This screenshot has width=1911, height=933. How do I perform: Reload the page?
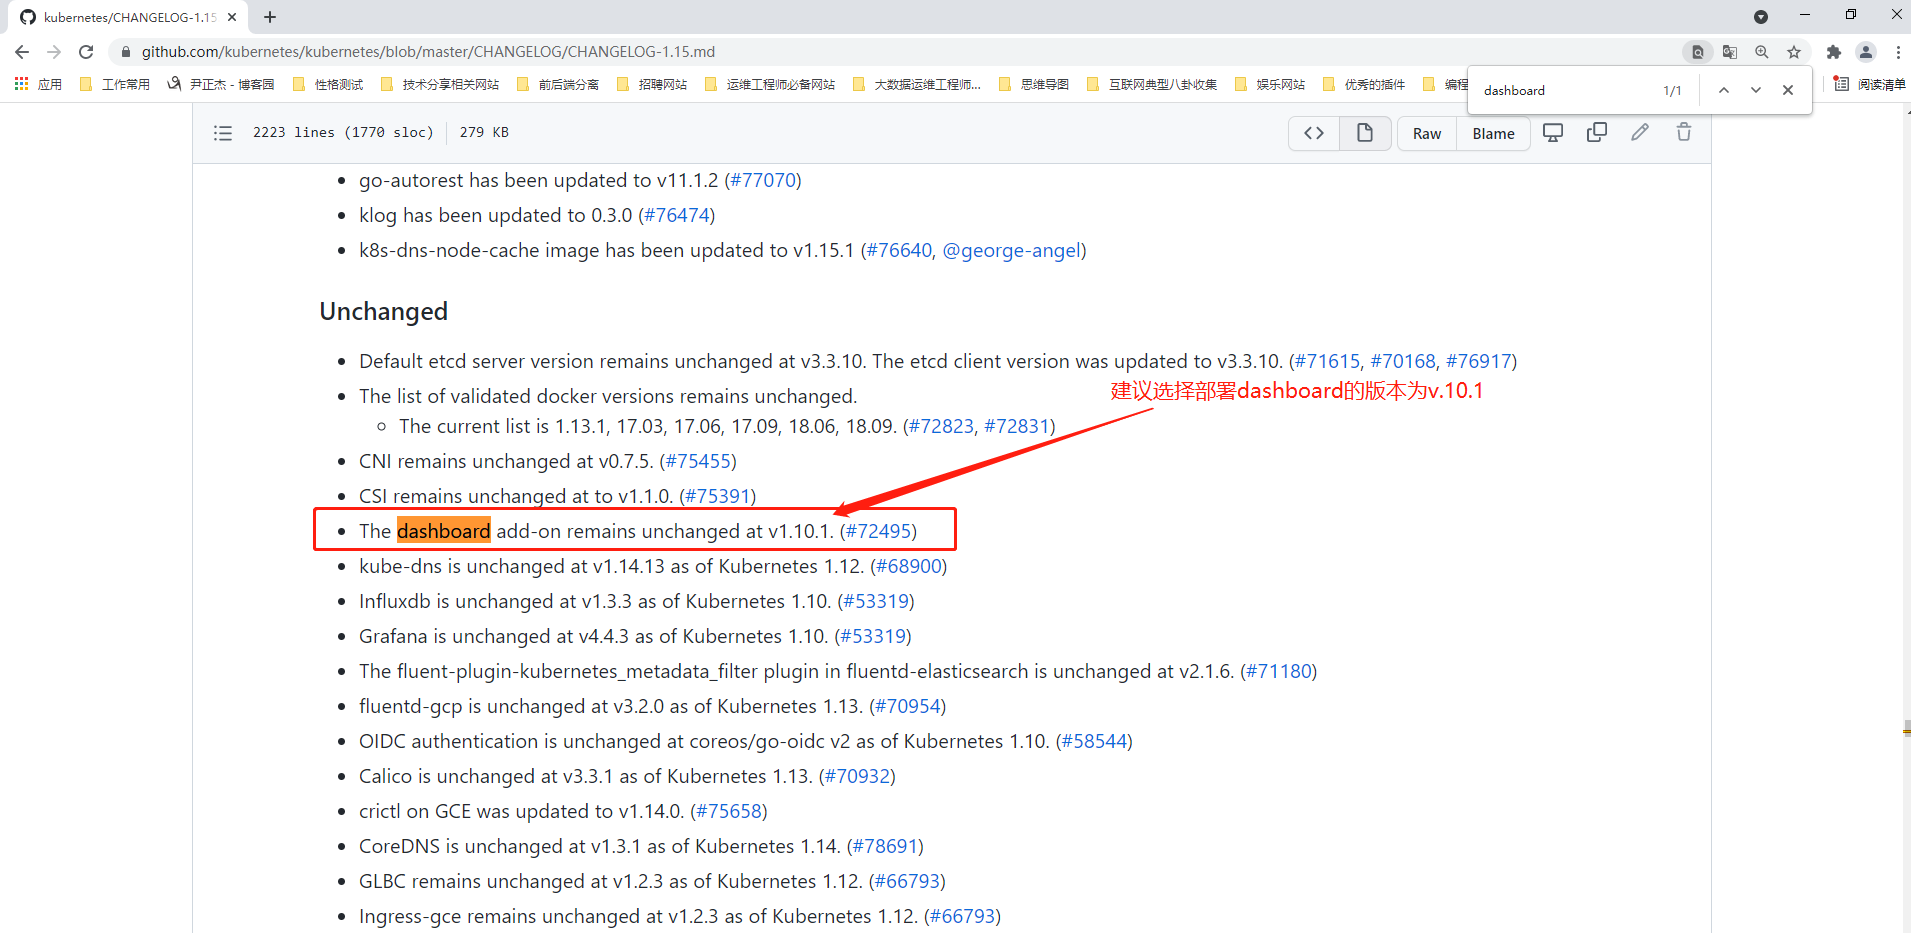tap(86, 52)
